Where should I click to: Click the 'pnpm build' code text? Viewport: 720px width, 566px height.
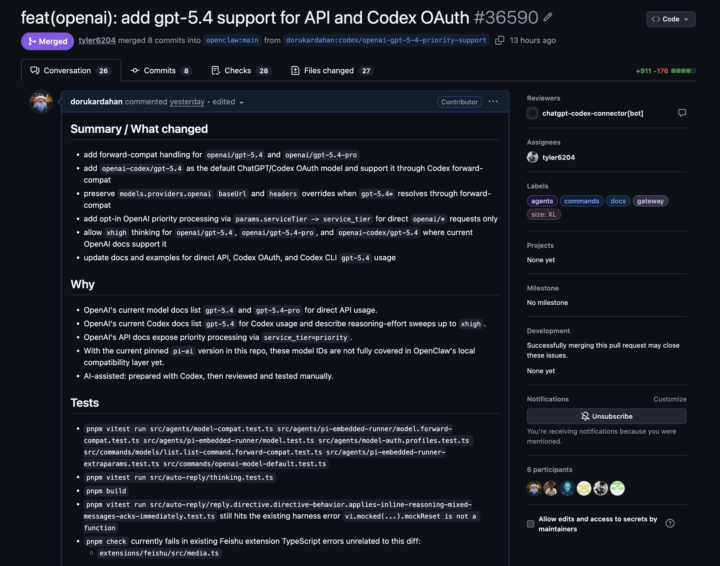click(x=106, y=491)
